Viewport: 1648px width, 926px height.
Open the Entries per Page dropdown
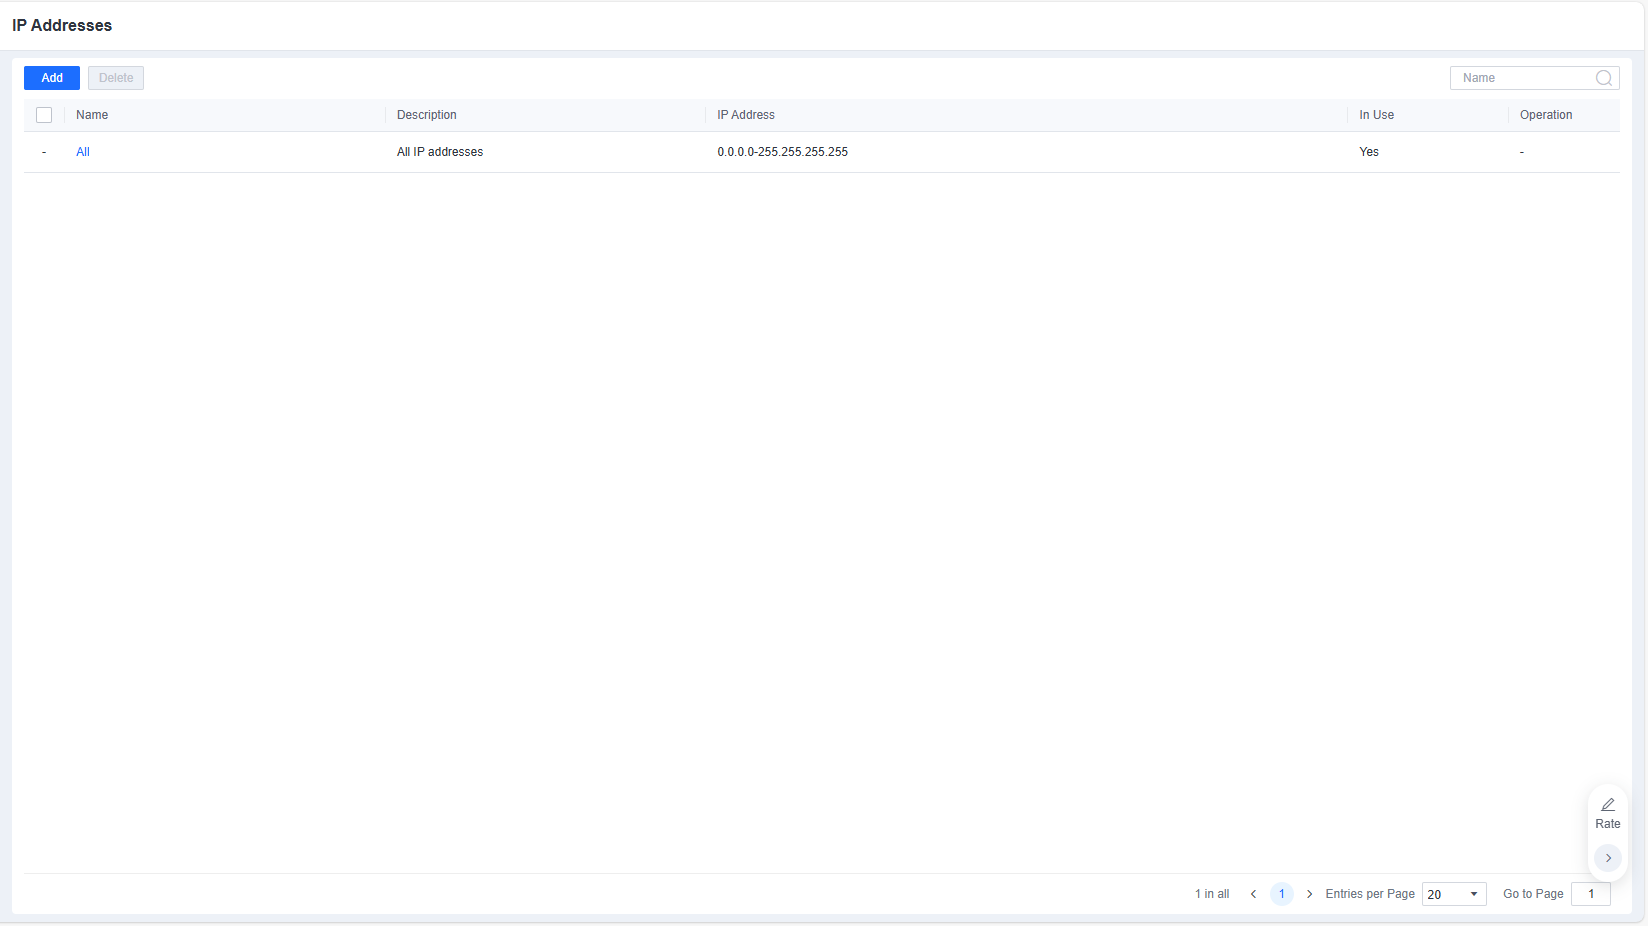point(1454,894)
